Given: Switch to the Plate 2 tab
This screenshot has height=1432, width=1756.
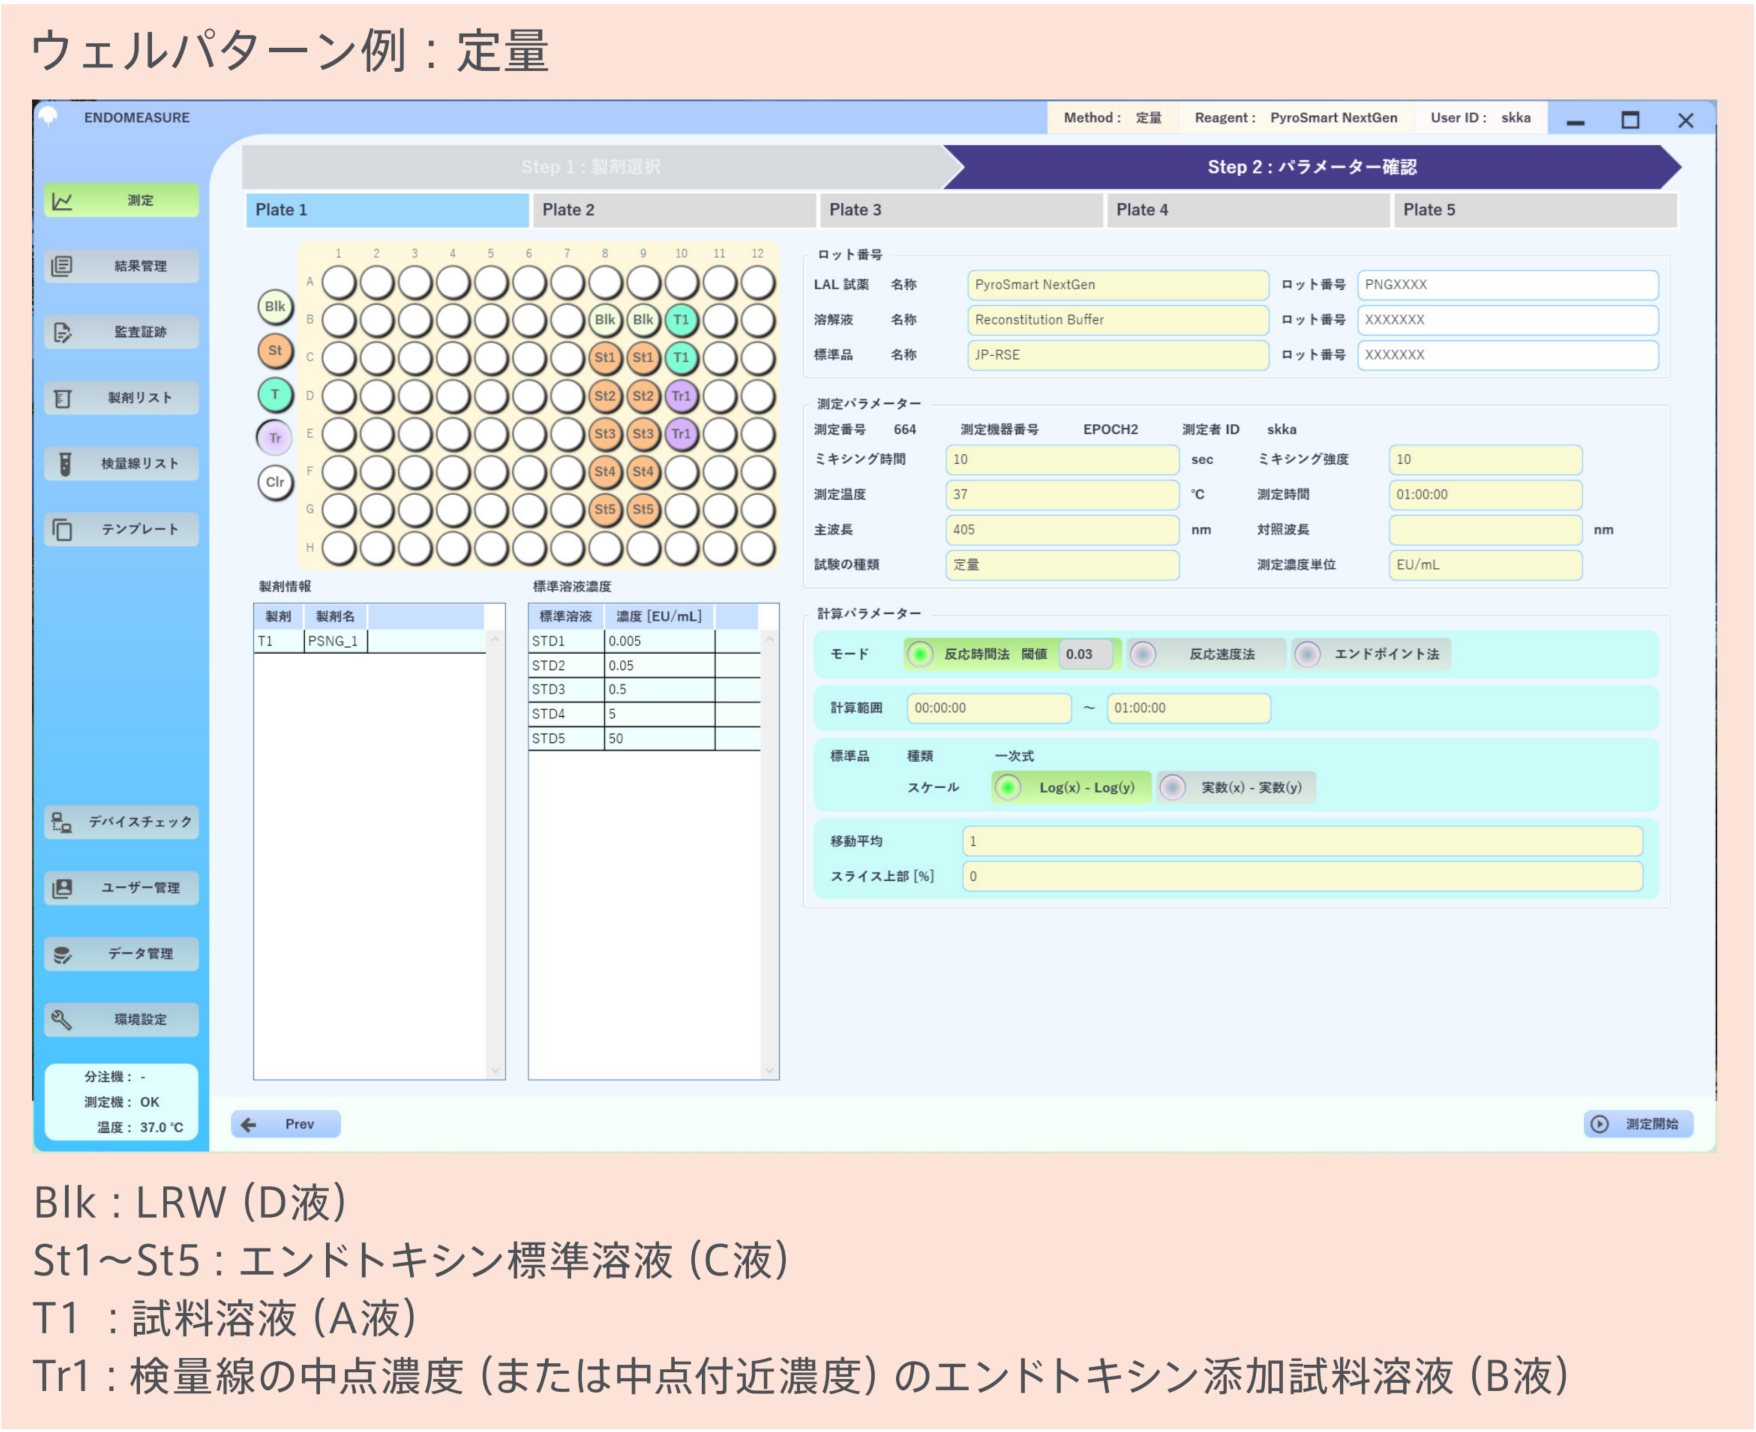Looking at the screenshot, I should click(x=677, y=210).
